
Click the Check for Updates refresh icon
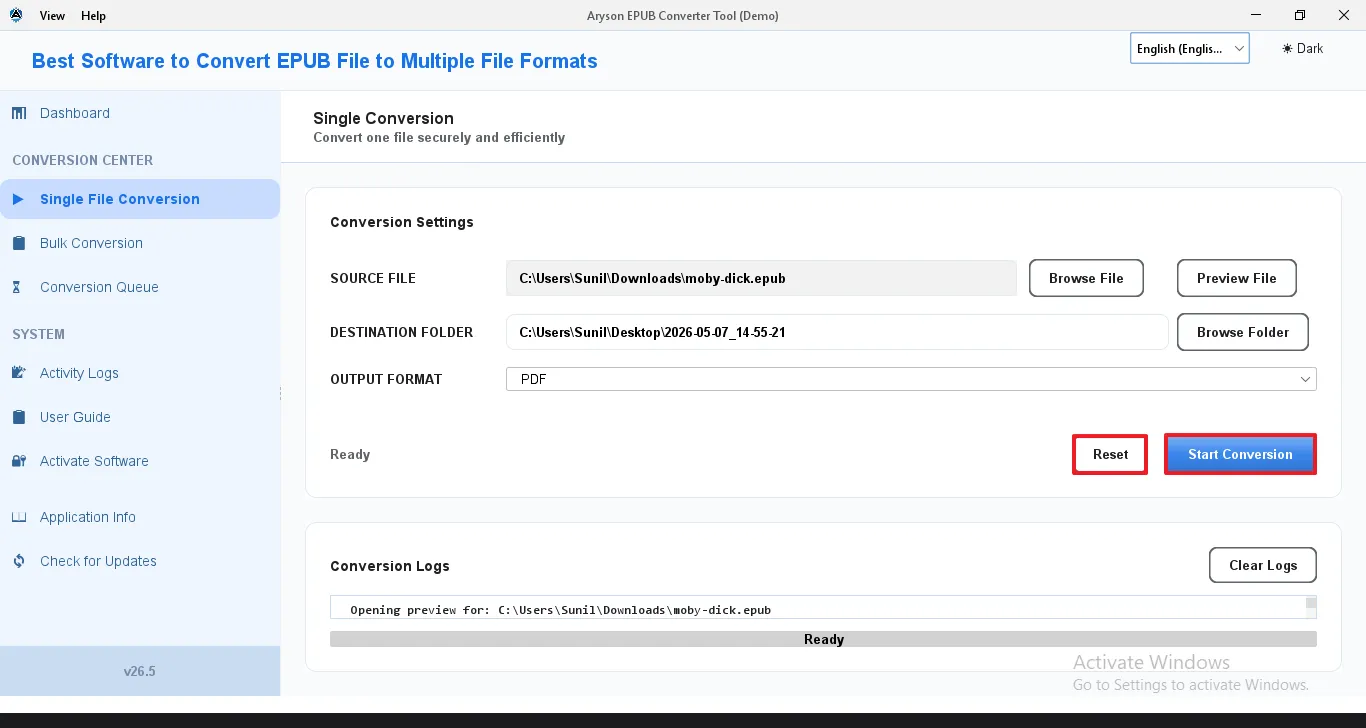tap(19, 561)
